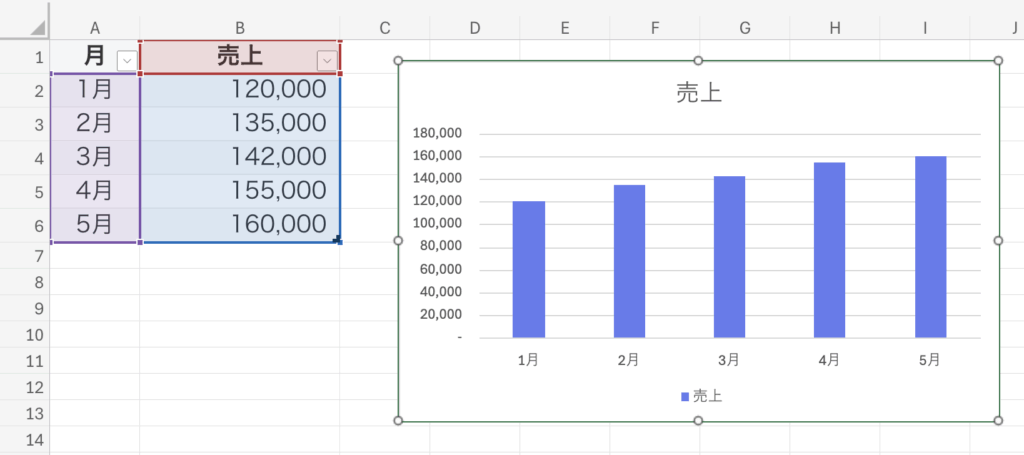Click the 180,000 label on the vertical axis
The height and width of the screenshot is (455, 1024).
coord(436,133)
